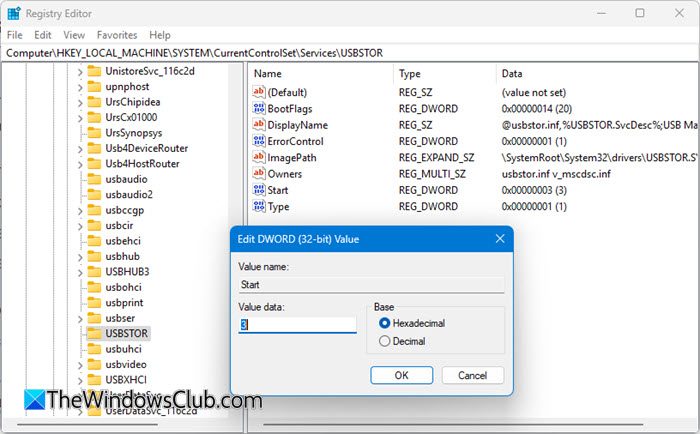
Task: Click the usbehci folder icon
Action: point(94,241)
